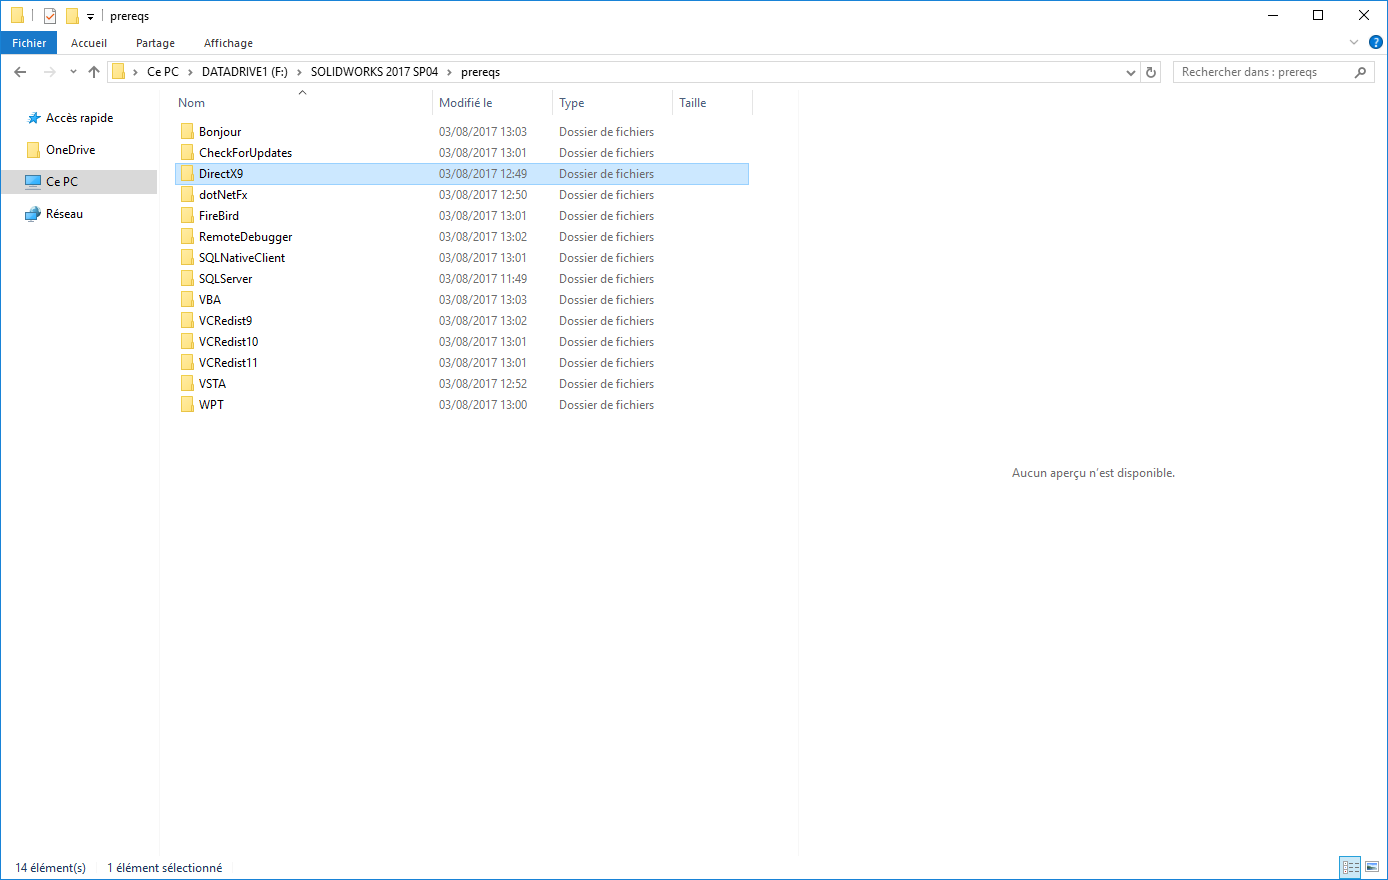
Task: Open Quick Access Toolbar customize dropdown
Action: [90, 17]
